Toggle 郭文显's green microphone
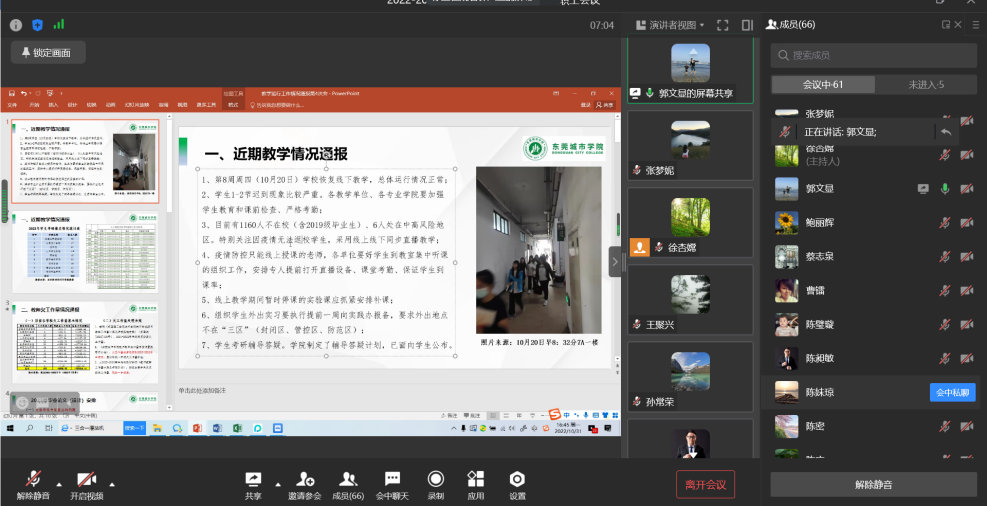The image size is (987, 506). pyautogui.click(x=945, y=188)
